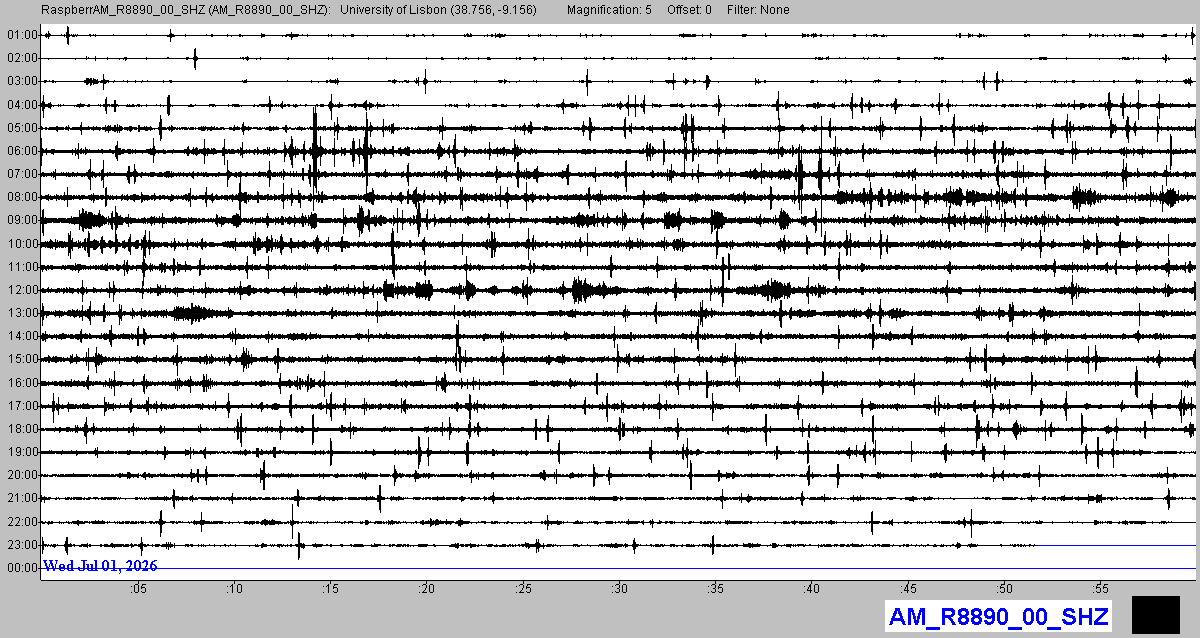Select the 02:00 hour label
The height and width of the screenshot is (638, 1200).
(22, 58)
